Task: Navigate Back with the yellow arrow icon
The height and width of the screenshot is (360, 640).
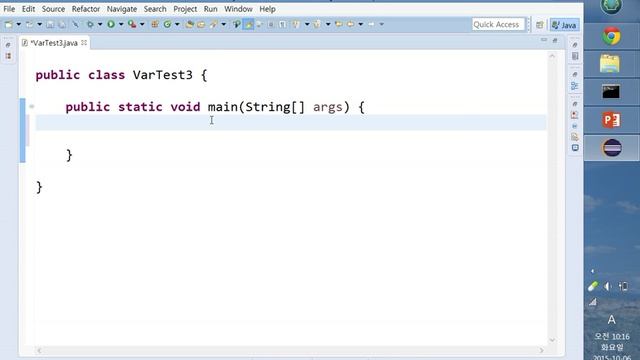Action: tap(350, 24)
